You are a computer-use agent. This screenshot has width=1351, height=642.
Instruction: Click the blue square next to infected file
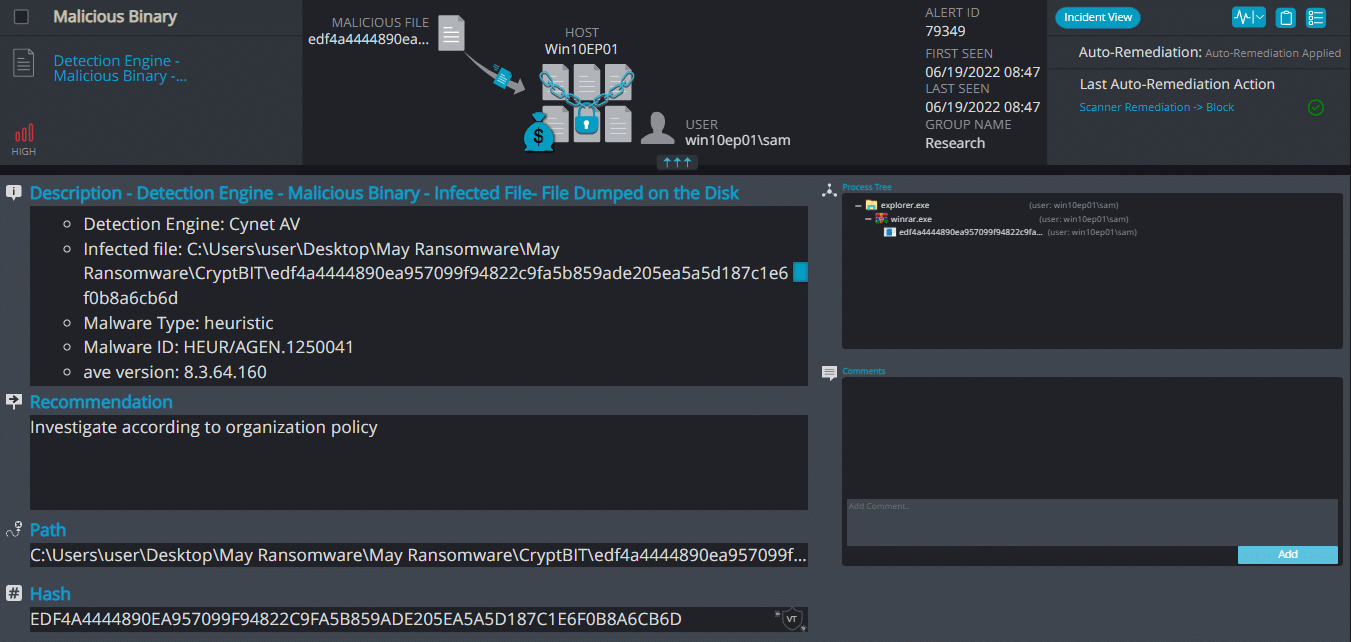(800, 273)
